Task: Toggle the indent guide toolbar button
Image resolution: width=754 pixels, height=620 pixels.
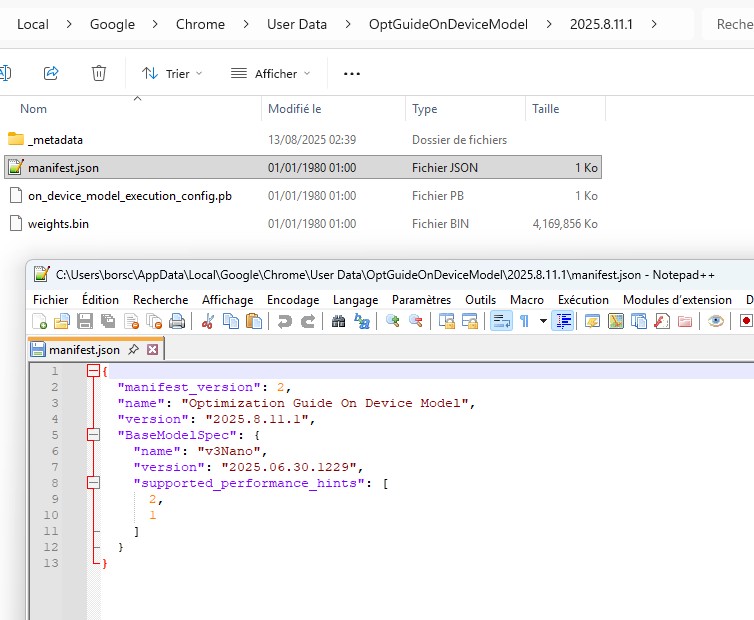Action: (563, 321)
